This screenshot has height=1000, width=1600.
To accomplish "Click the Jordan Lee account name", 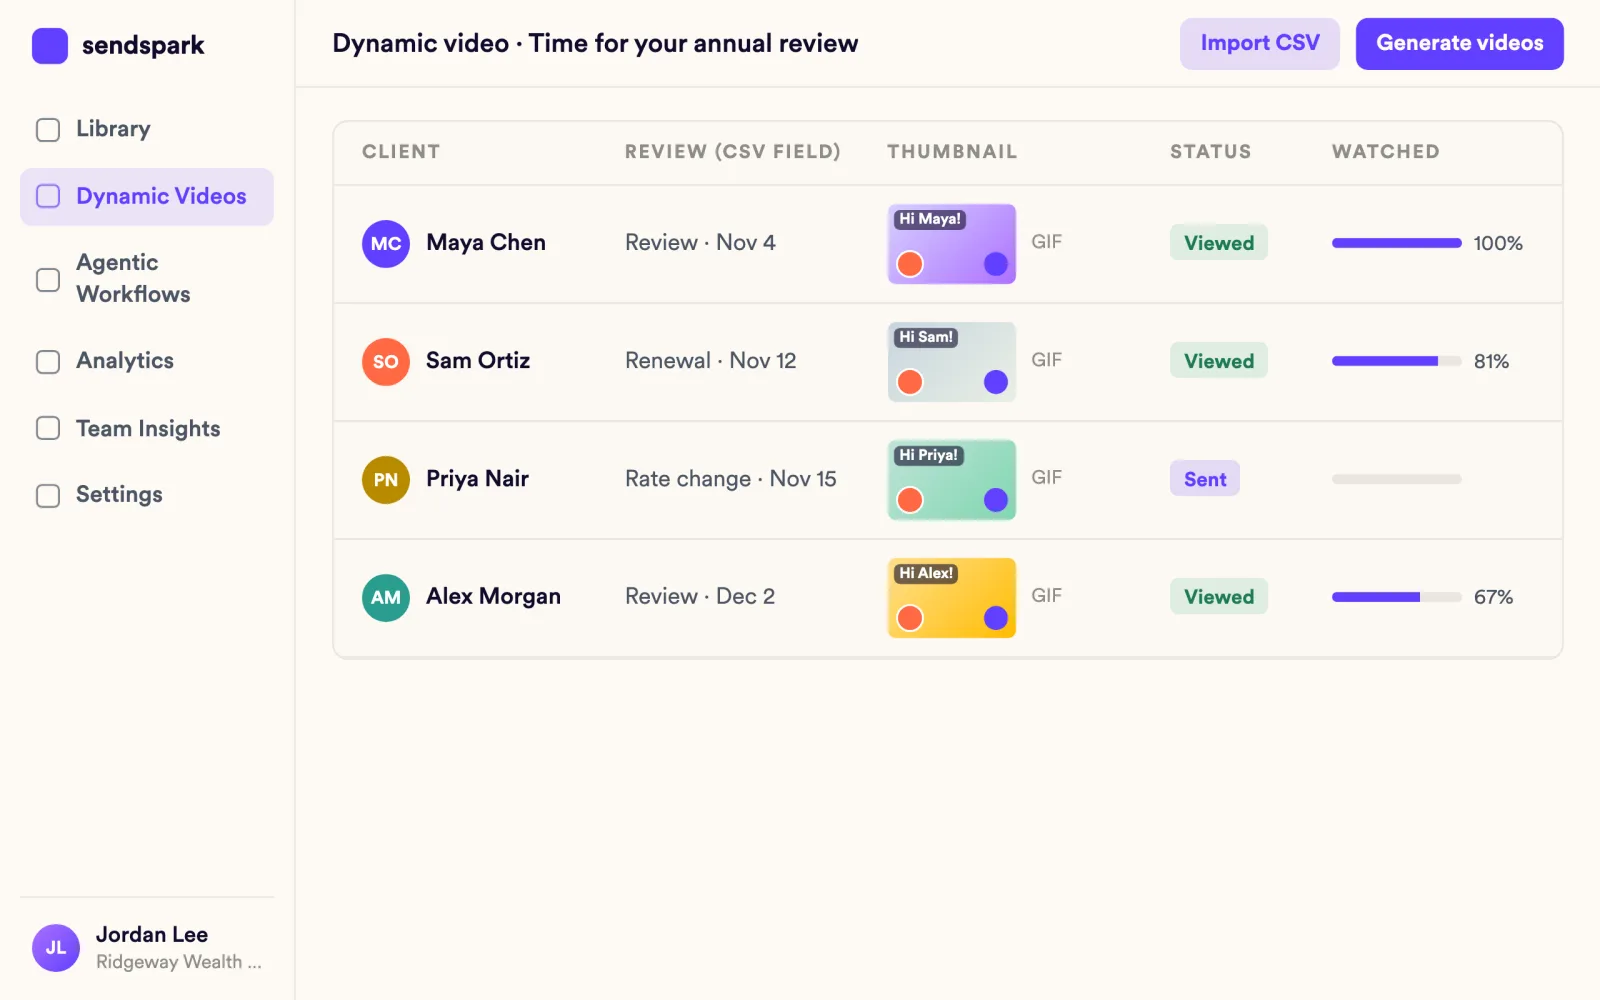I will point(152,935).
